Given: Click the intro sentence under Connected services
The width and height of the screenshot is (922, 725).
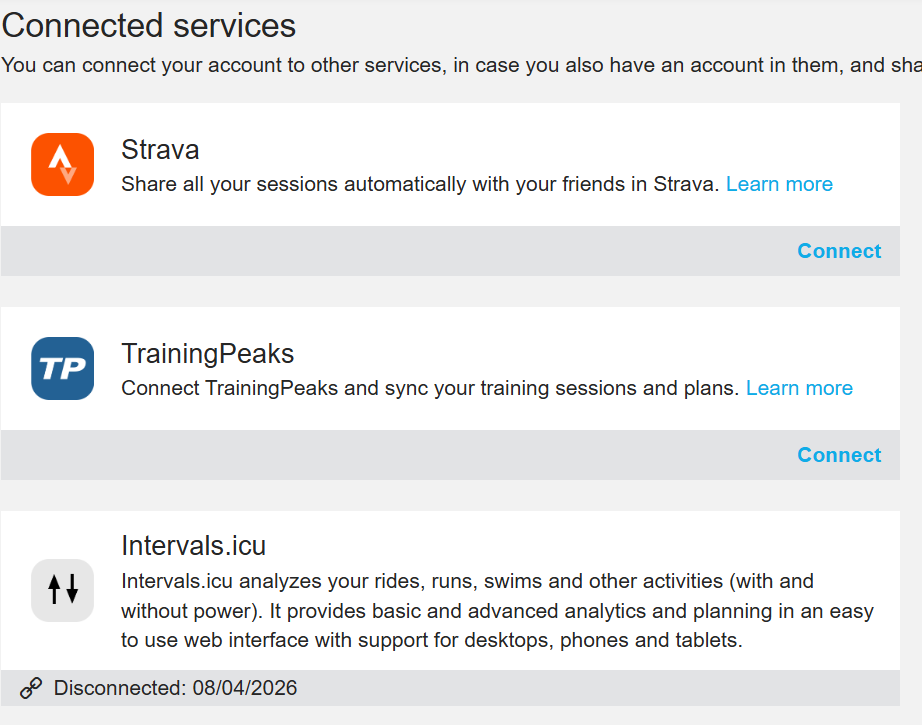Looking at the screenshot, I should pyautogui.click(x=450, y=65).
